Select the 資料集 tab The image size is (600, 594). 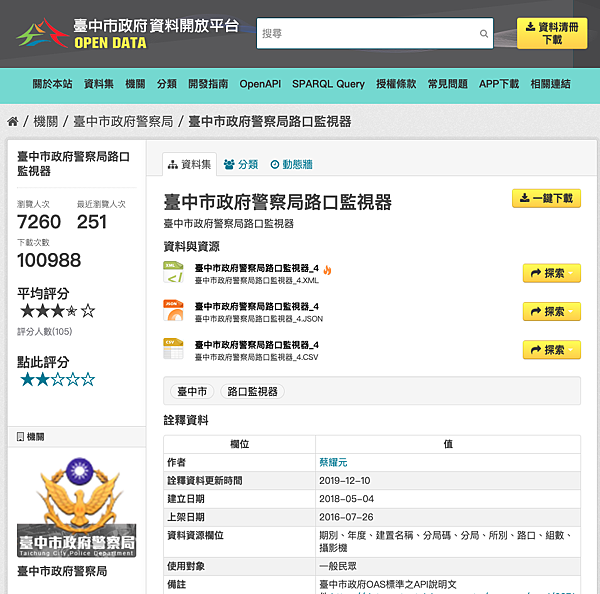point(189,165)
